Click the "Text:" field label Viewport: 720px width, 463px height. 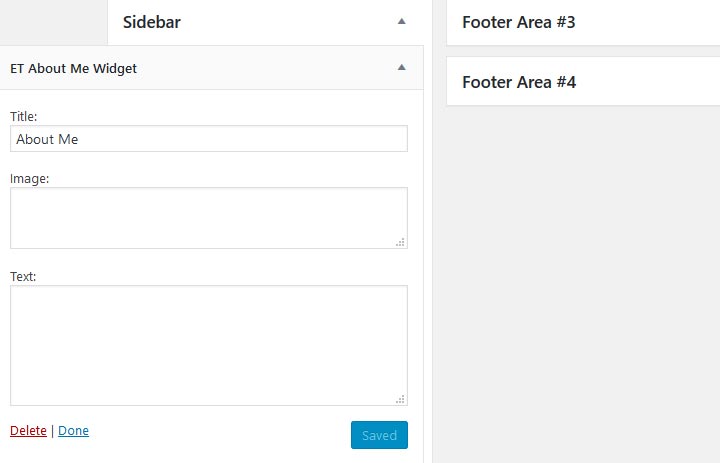(x=23, y=276)
